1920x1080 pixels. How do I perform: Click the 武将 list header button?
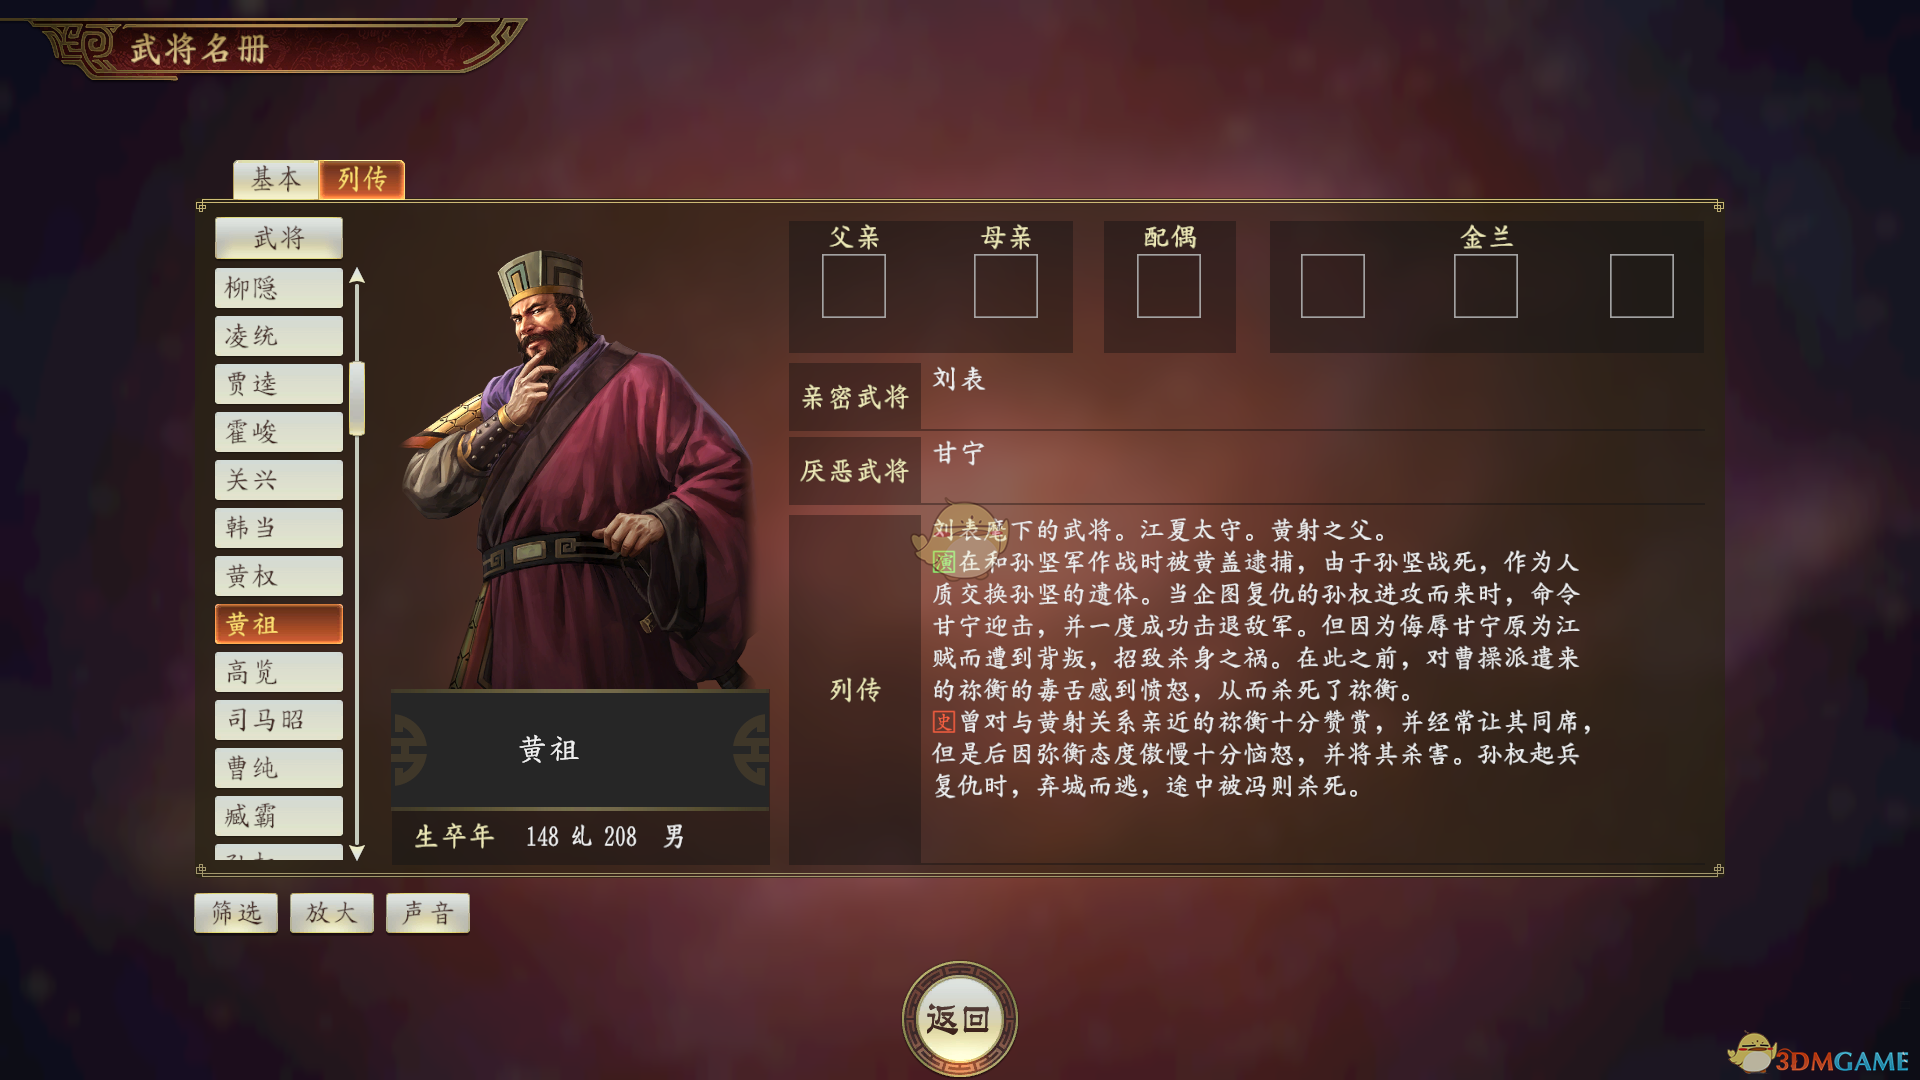(279, 238)
